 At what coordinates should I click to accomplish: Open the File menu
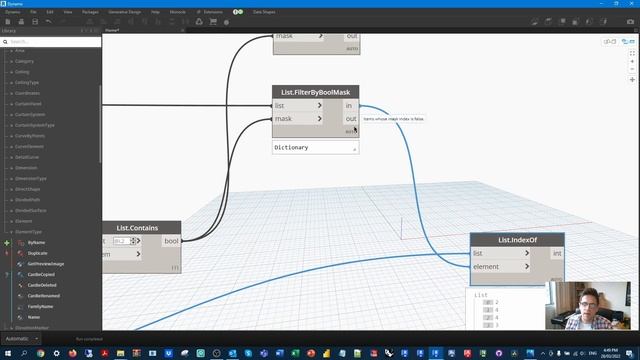[x=33, y=12]
